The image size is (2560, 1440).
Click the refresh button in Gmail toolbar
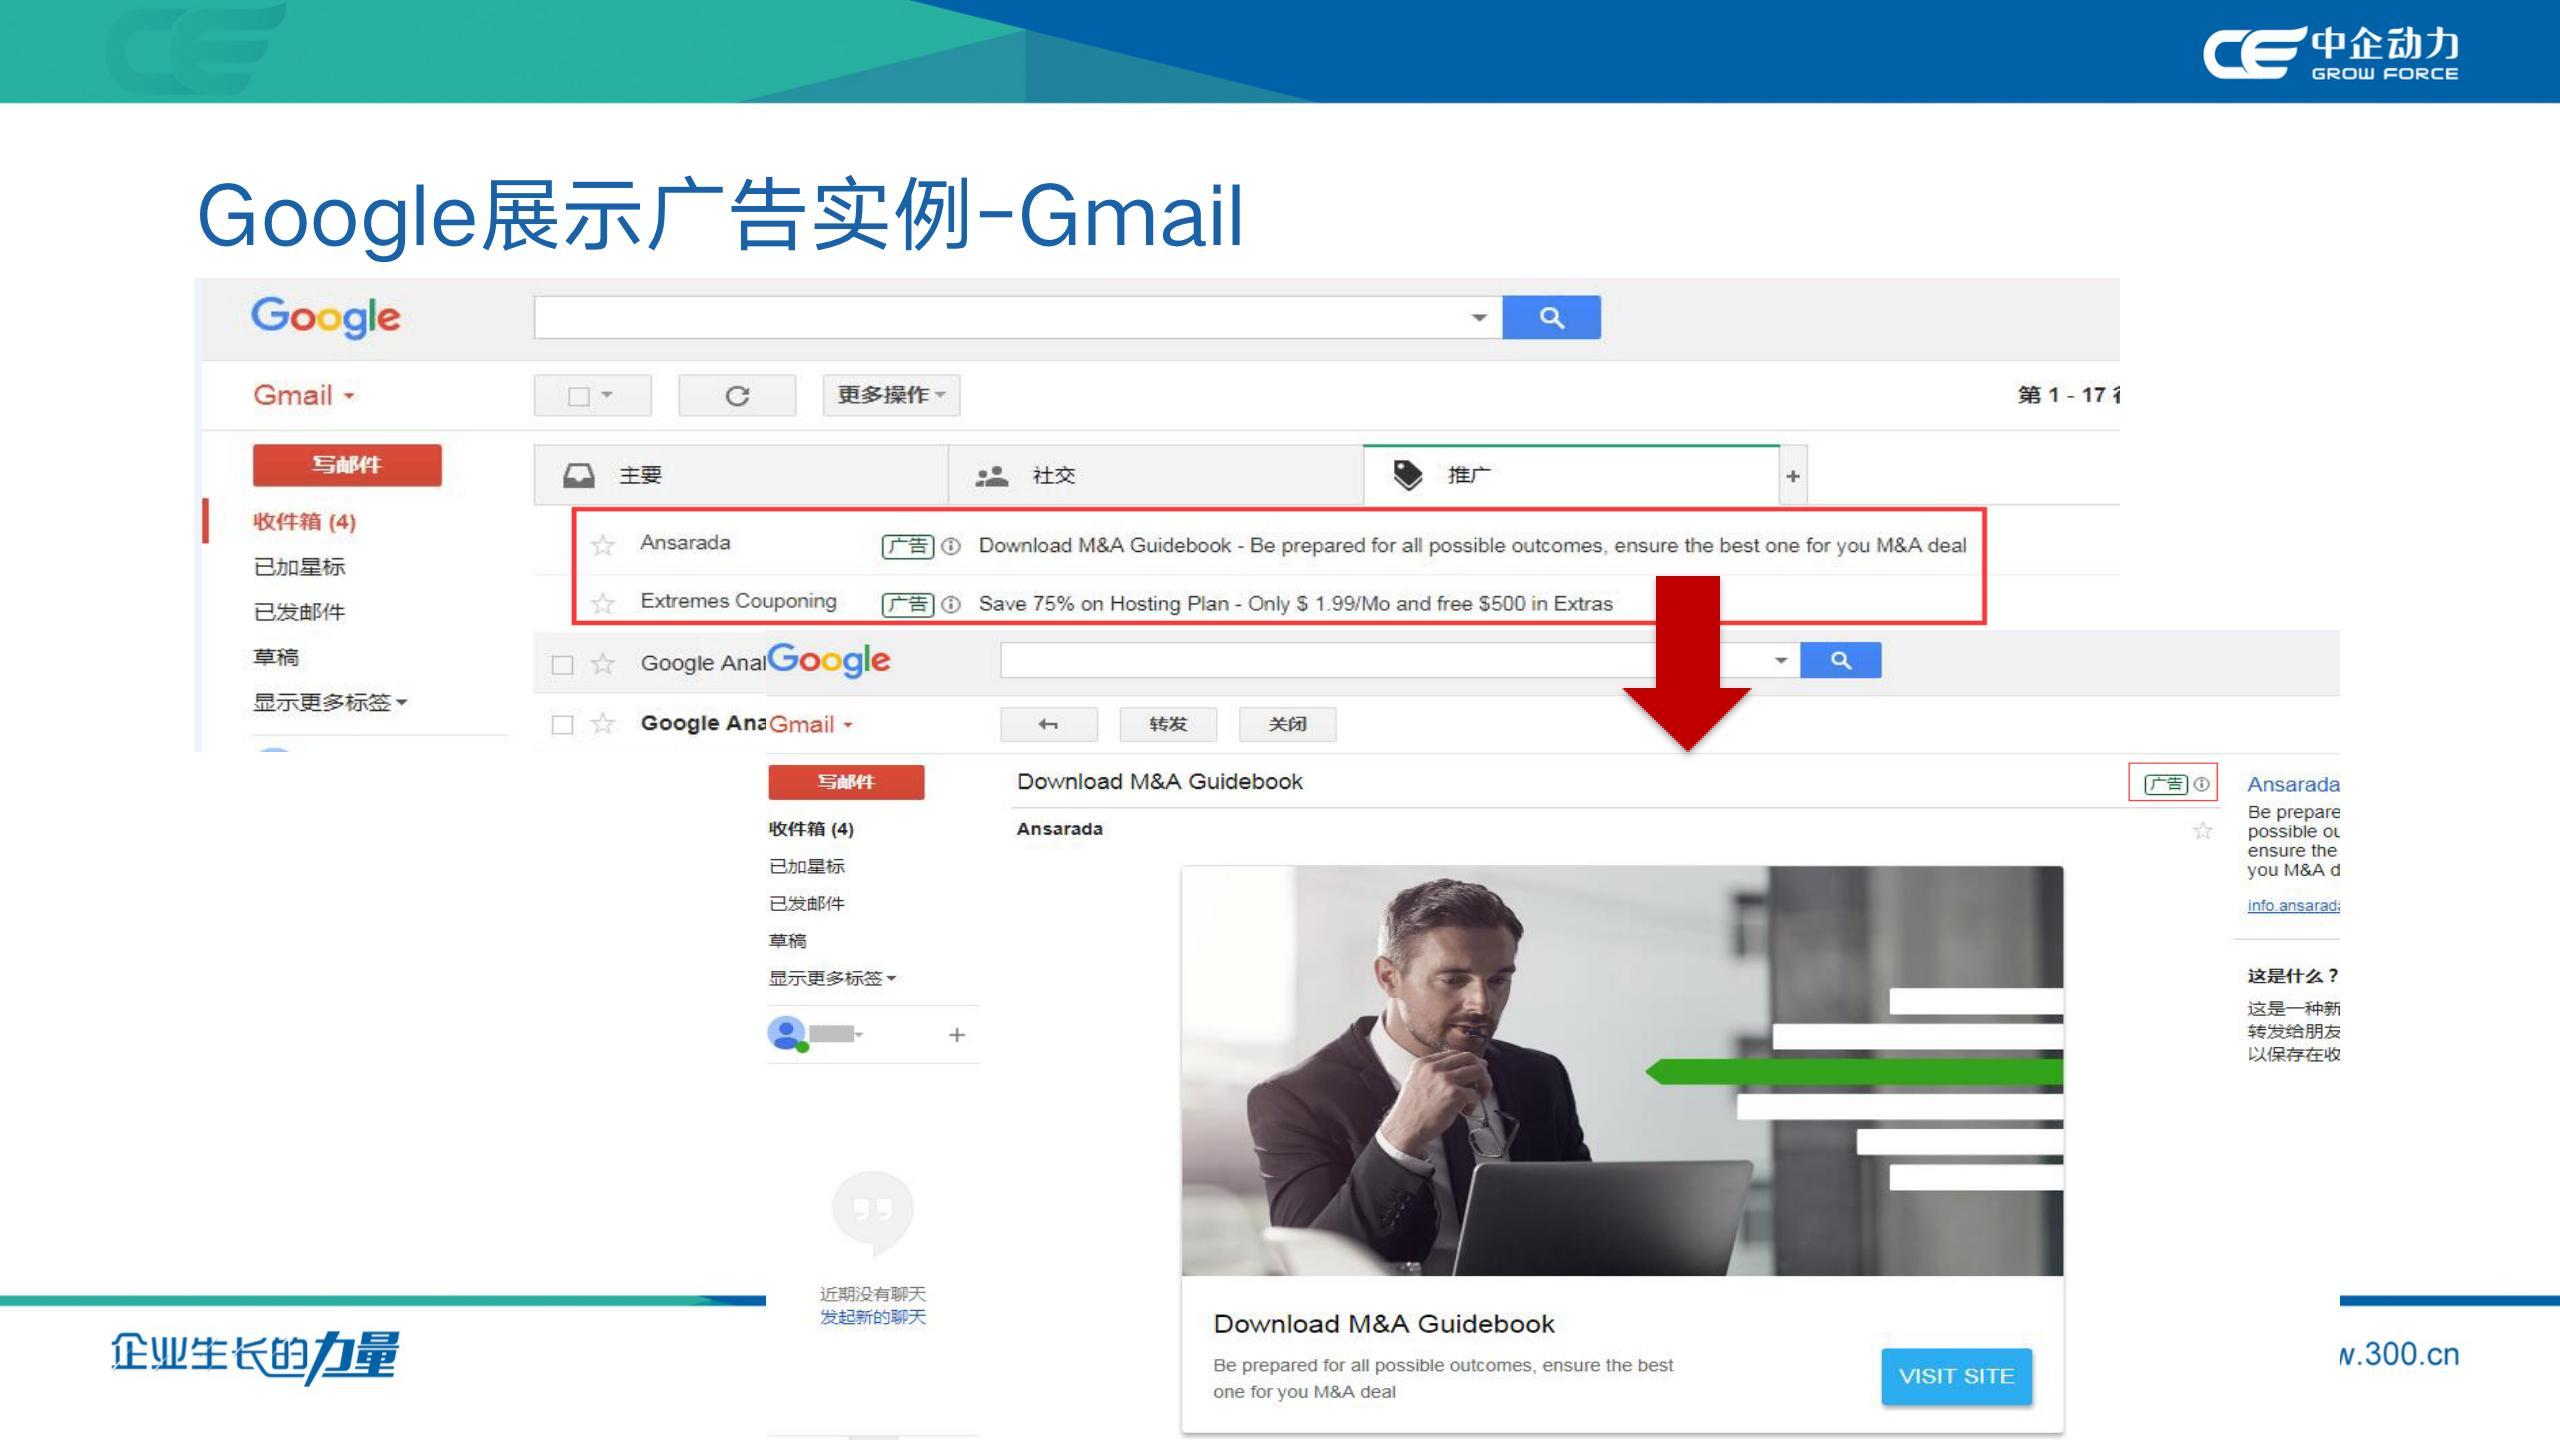[x=737, y=396]
